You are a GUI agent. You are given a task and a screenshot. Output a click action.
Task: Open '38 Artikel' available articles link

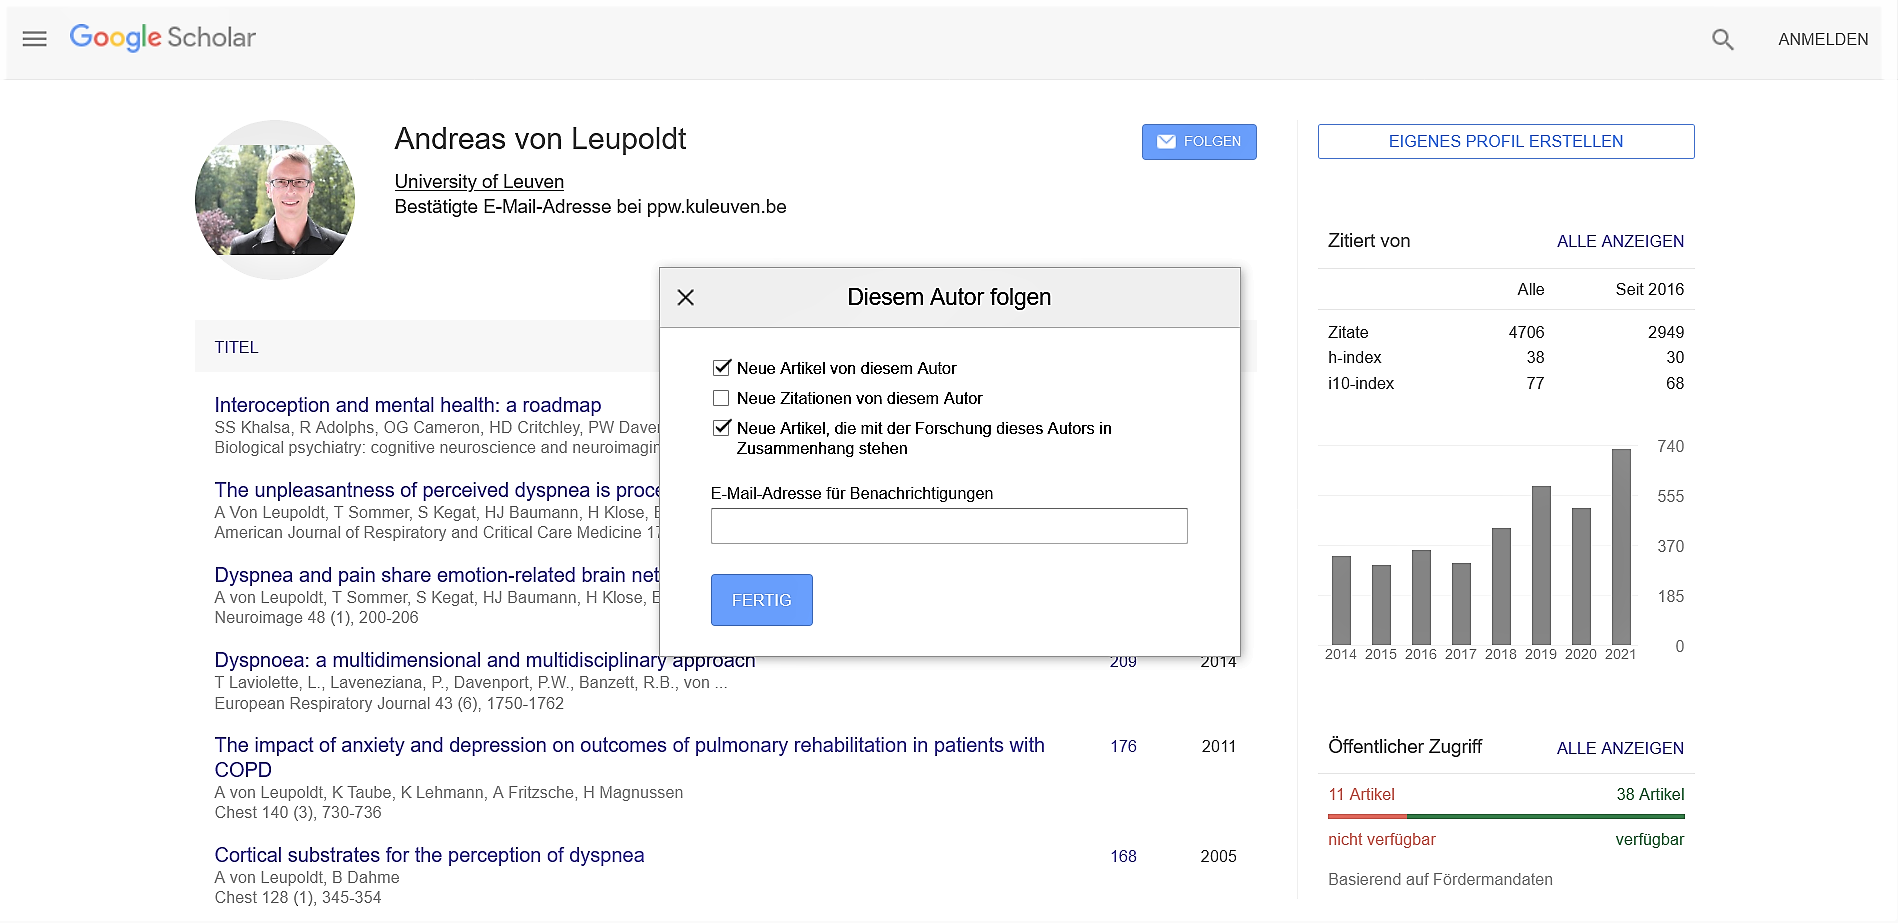1649,794
